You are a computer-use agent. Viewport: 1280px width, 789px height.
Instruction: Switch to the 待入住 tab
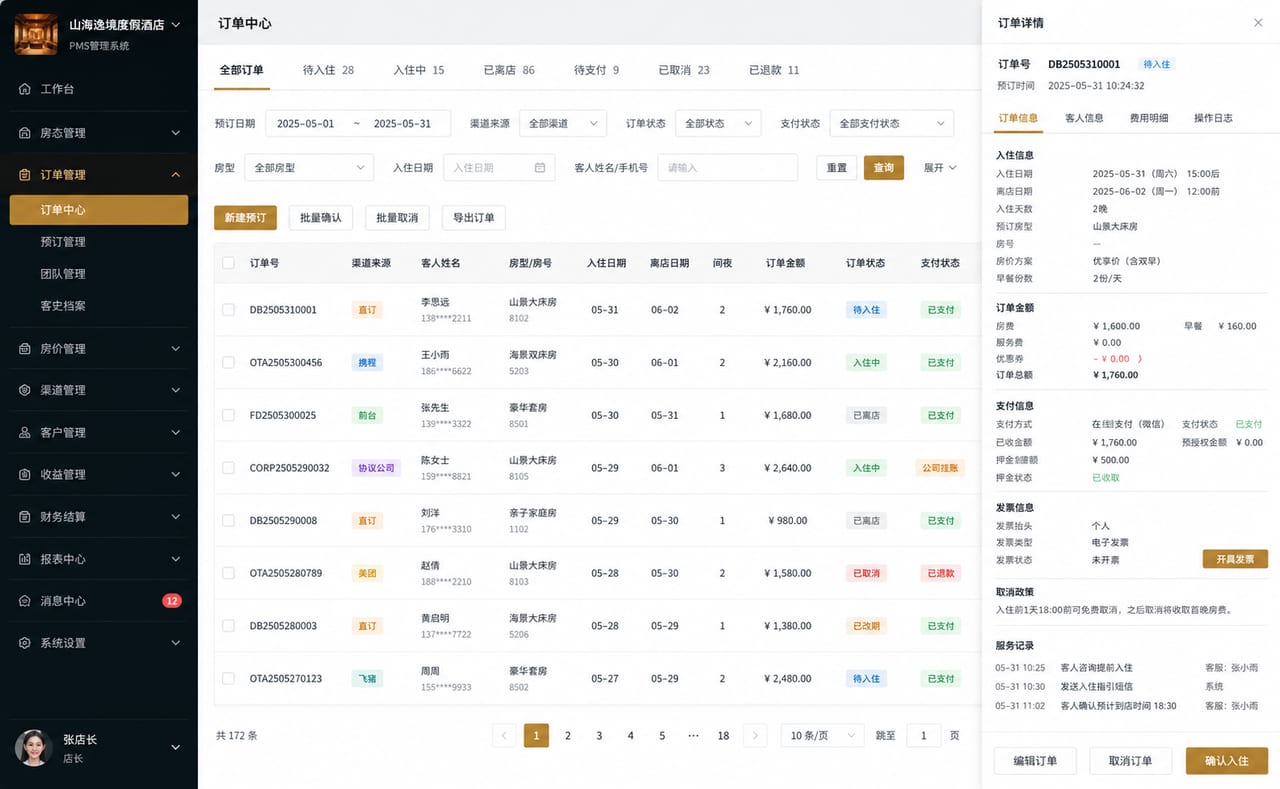coord(328,70)
